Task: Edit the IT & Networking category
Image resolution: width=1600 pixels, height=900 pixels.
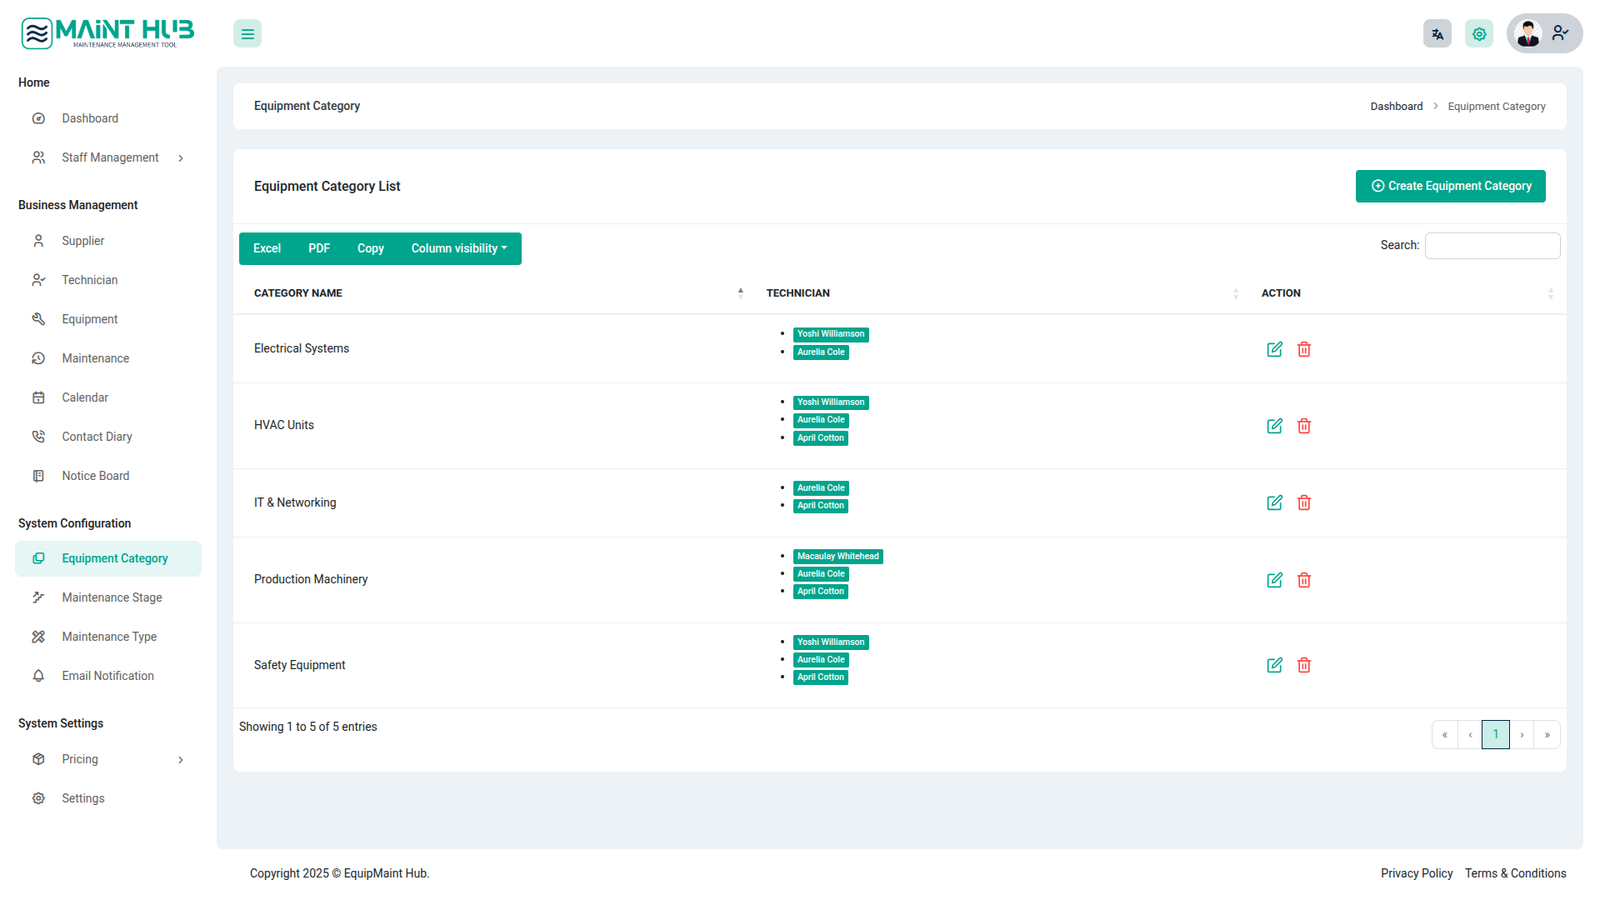Action: pos(1274,503)
